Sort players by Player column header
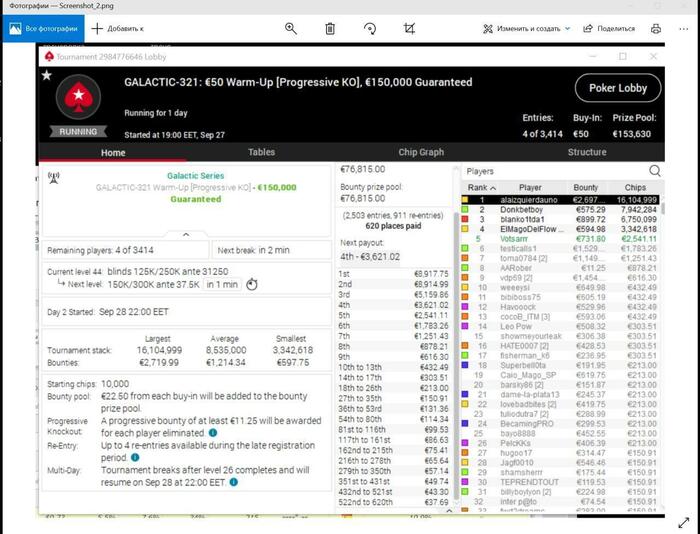 pyautogui.click(x=530, y=188)
